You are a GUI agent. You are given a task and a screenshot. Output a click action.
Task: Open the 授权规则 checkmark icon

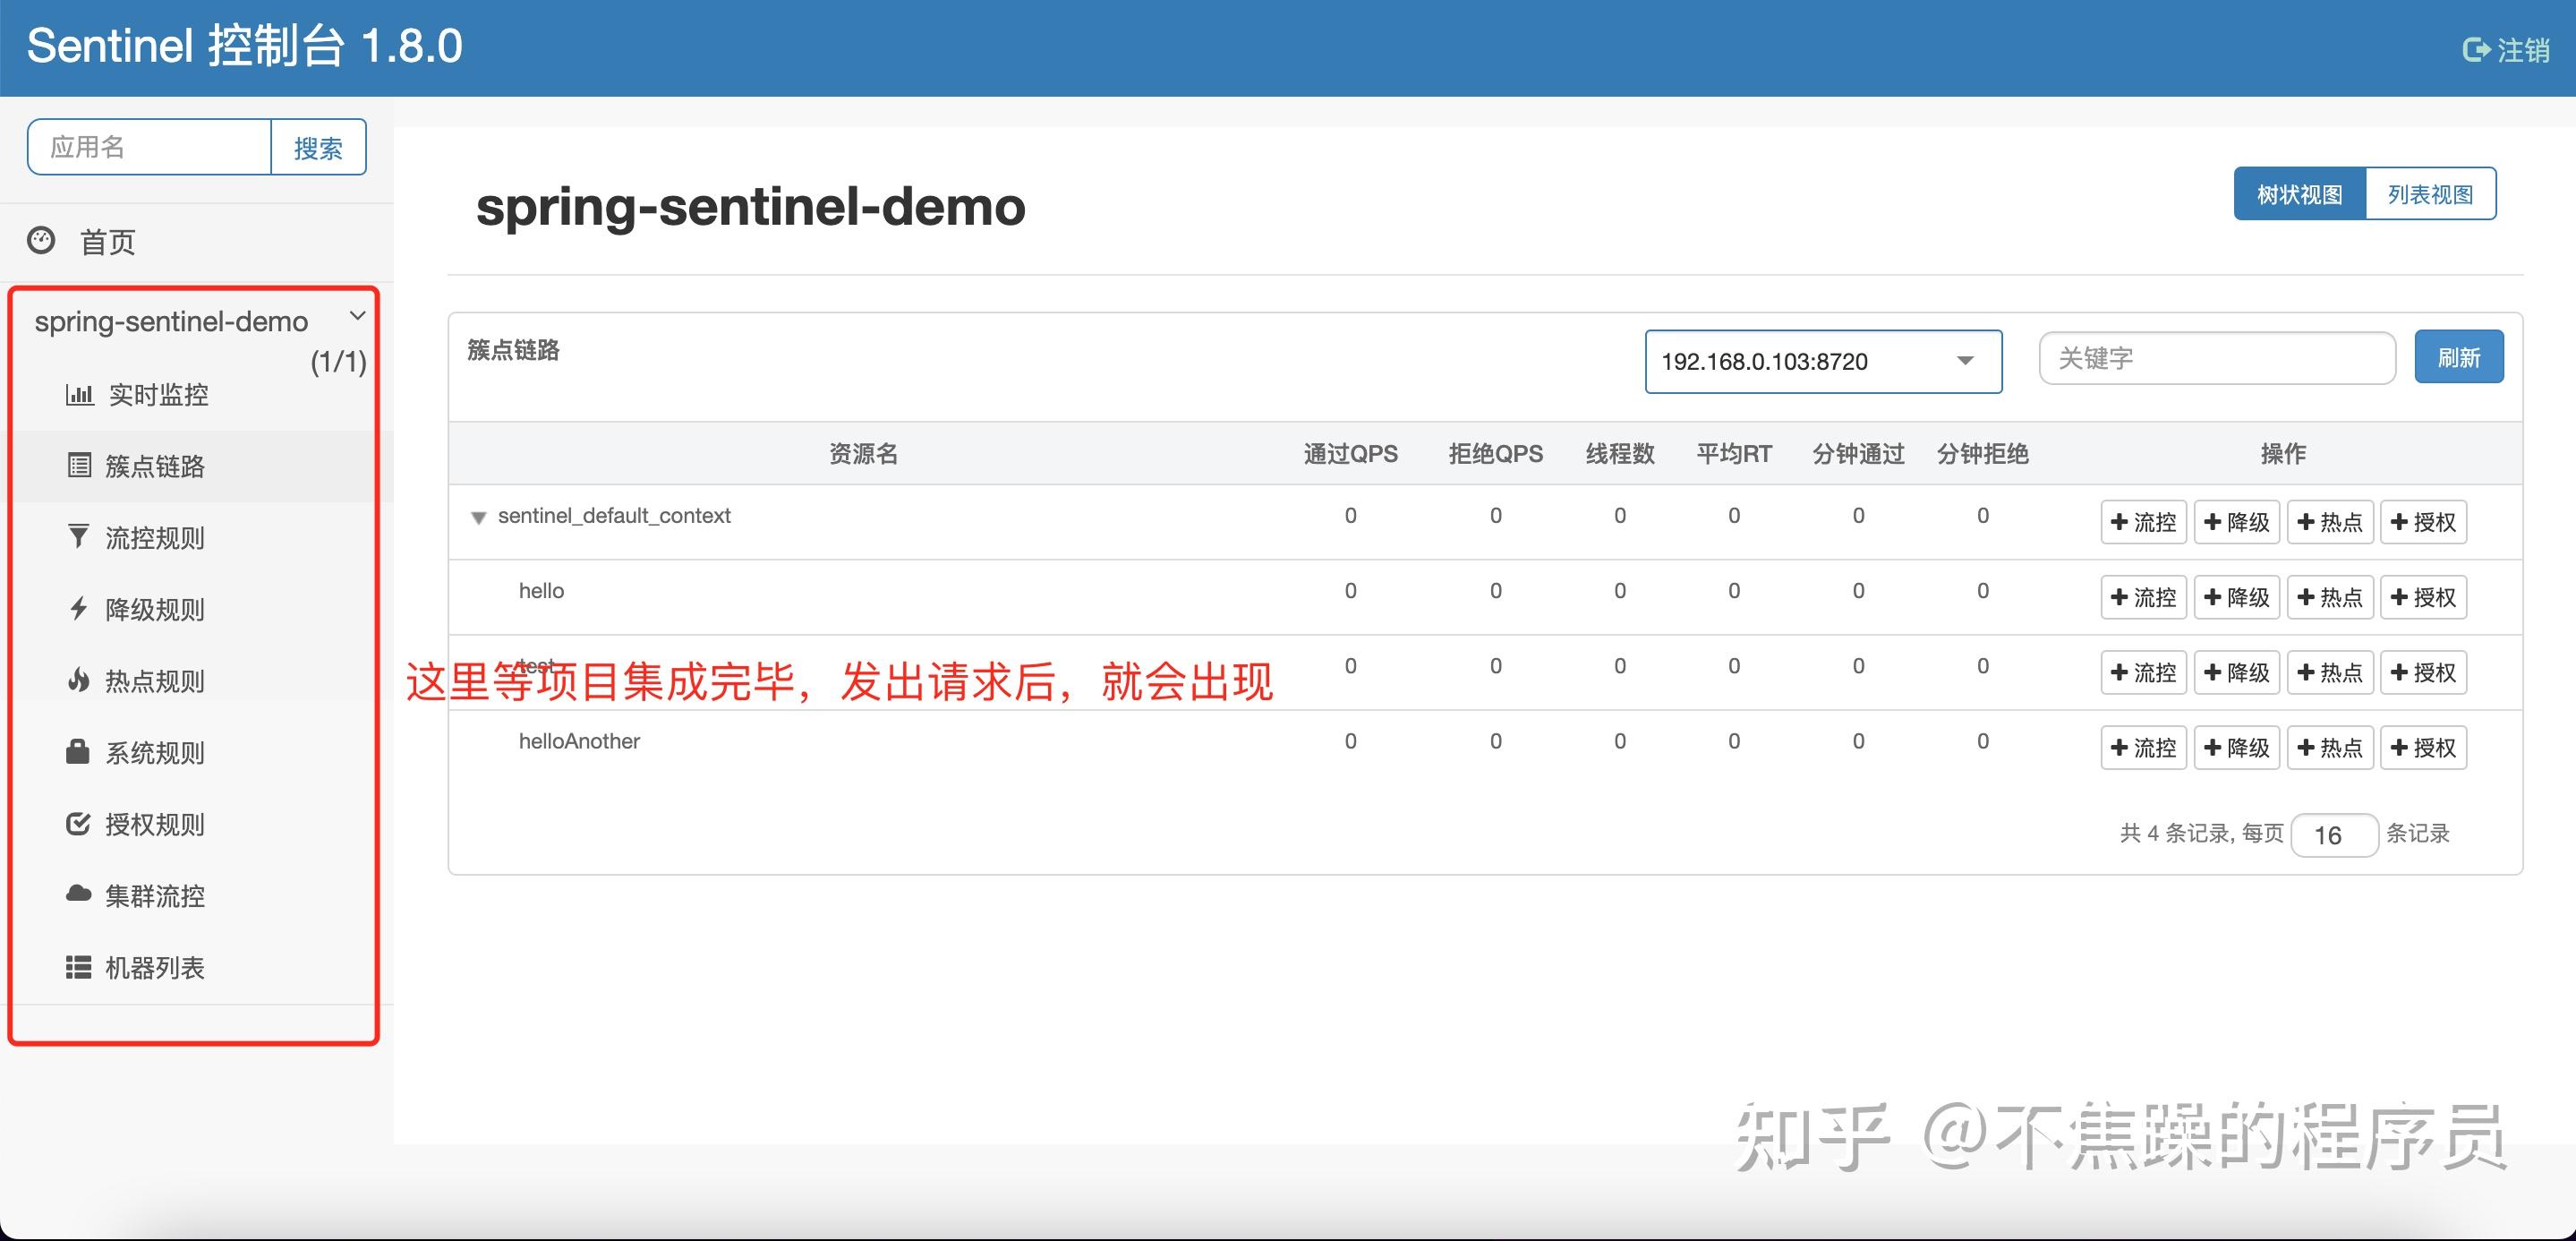tap(79, 824)
